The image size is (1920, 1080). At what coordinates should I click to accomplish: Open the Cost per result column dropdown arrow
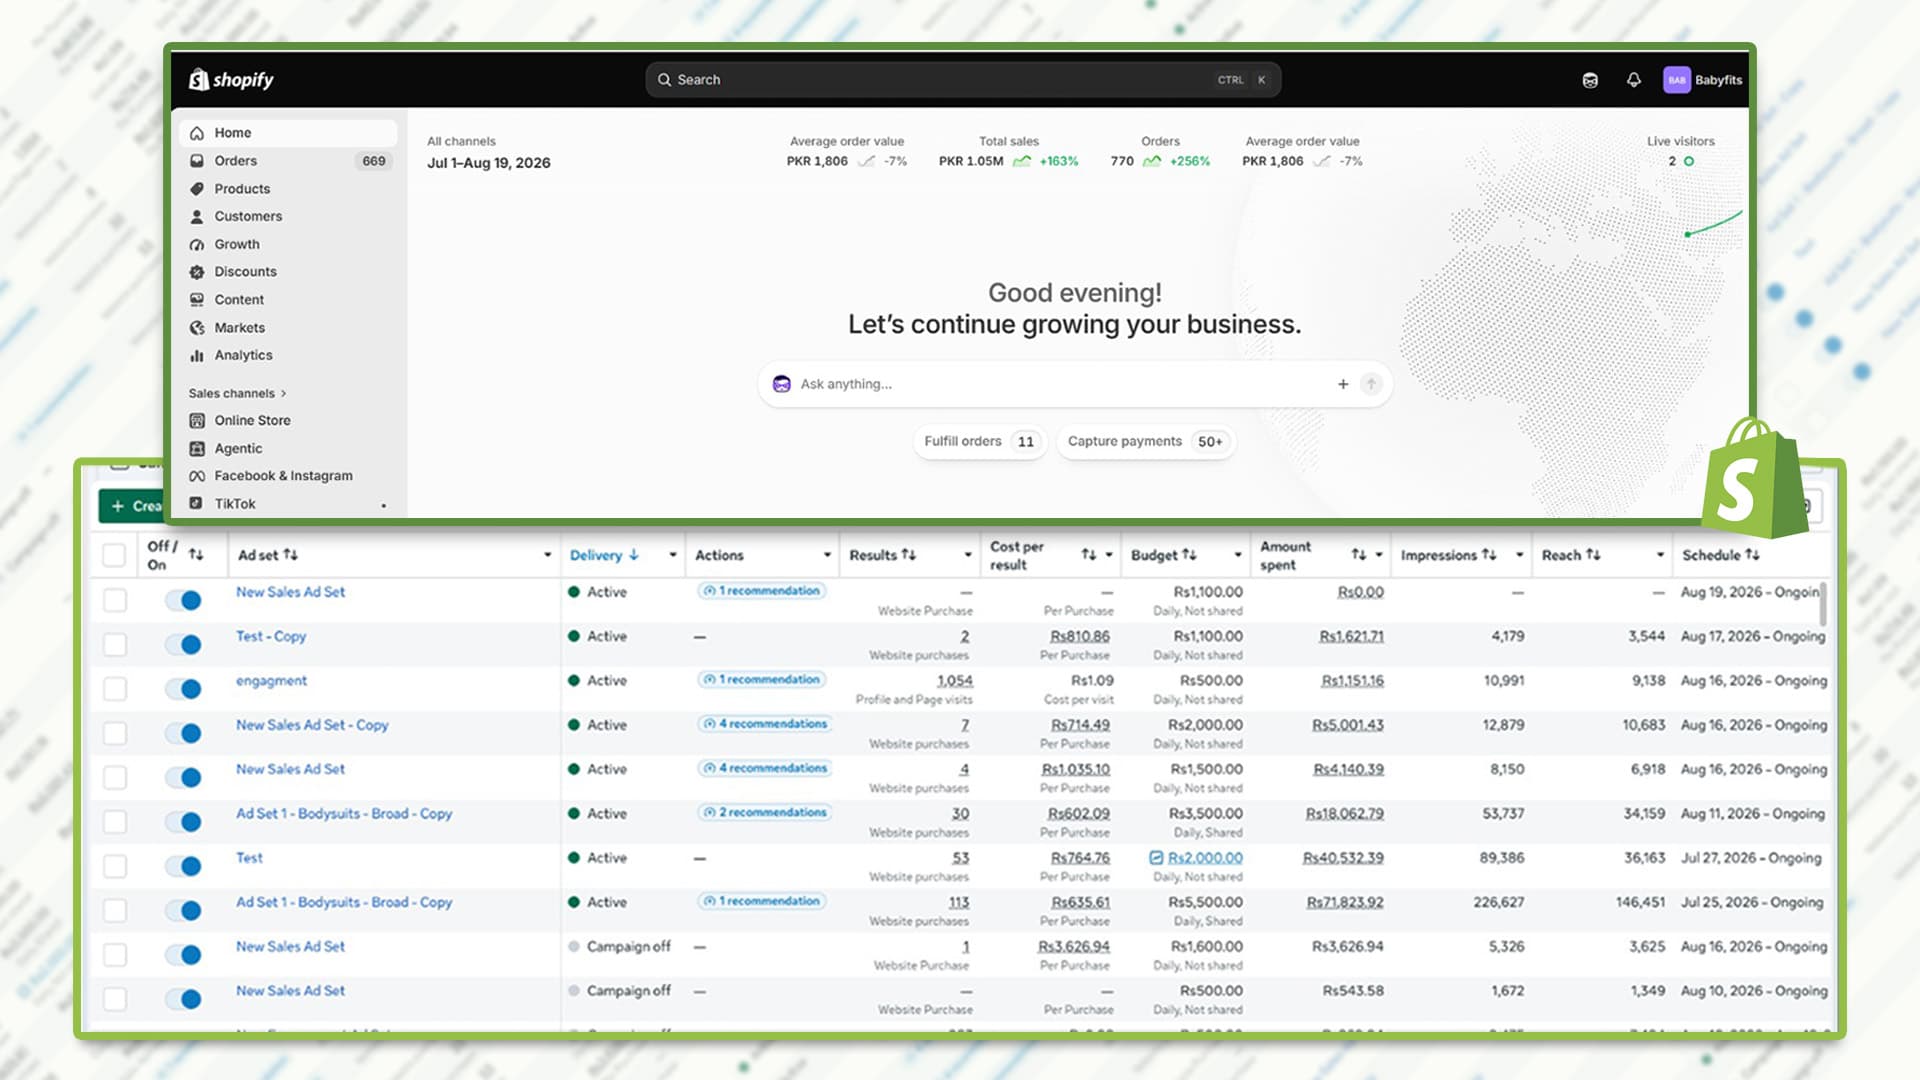[x=1109, y=555]
